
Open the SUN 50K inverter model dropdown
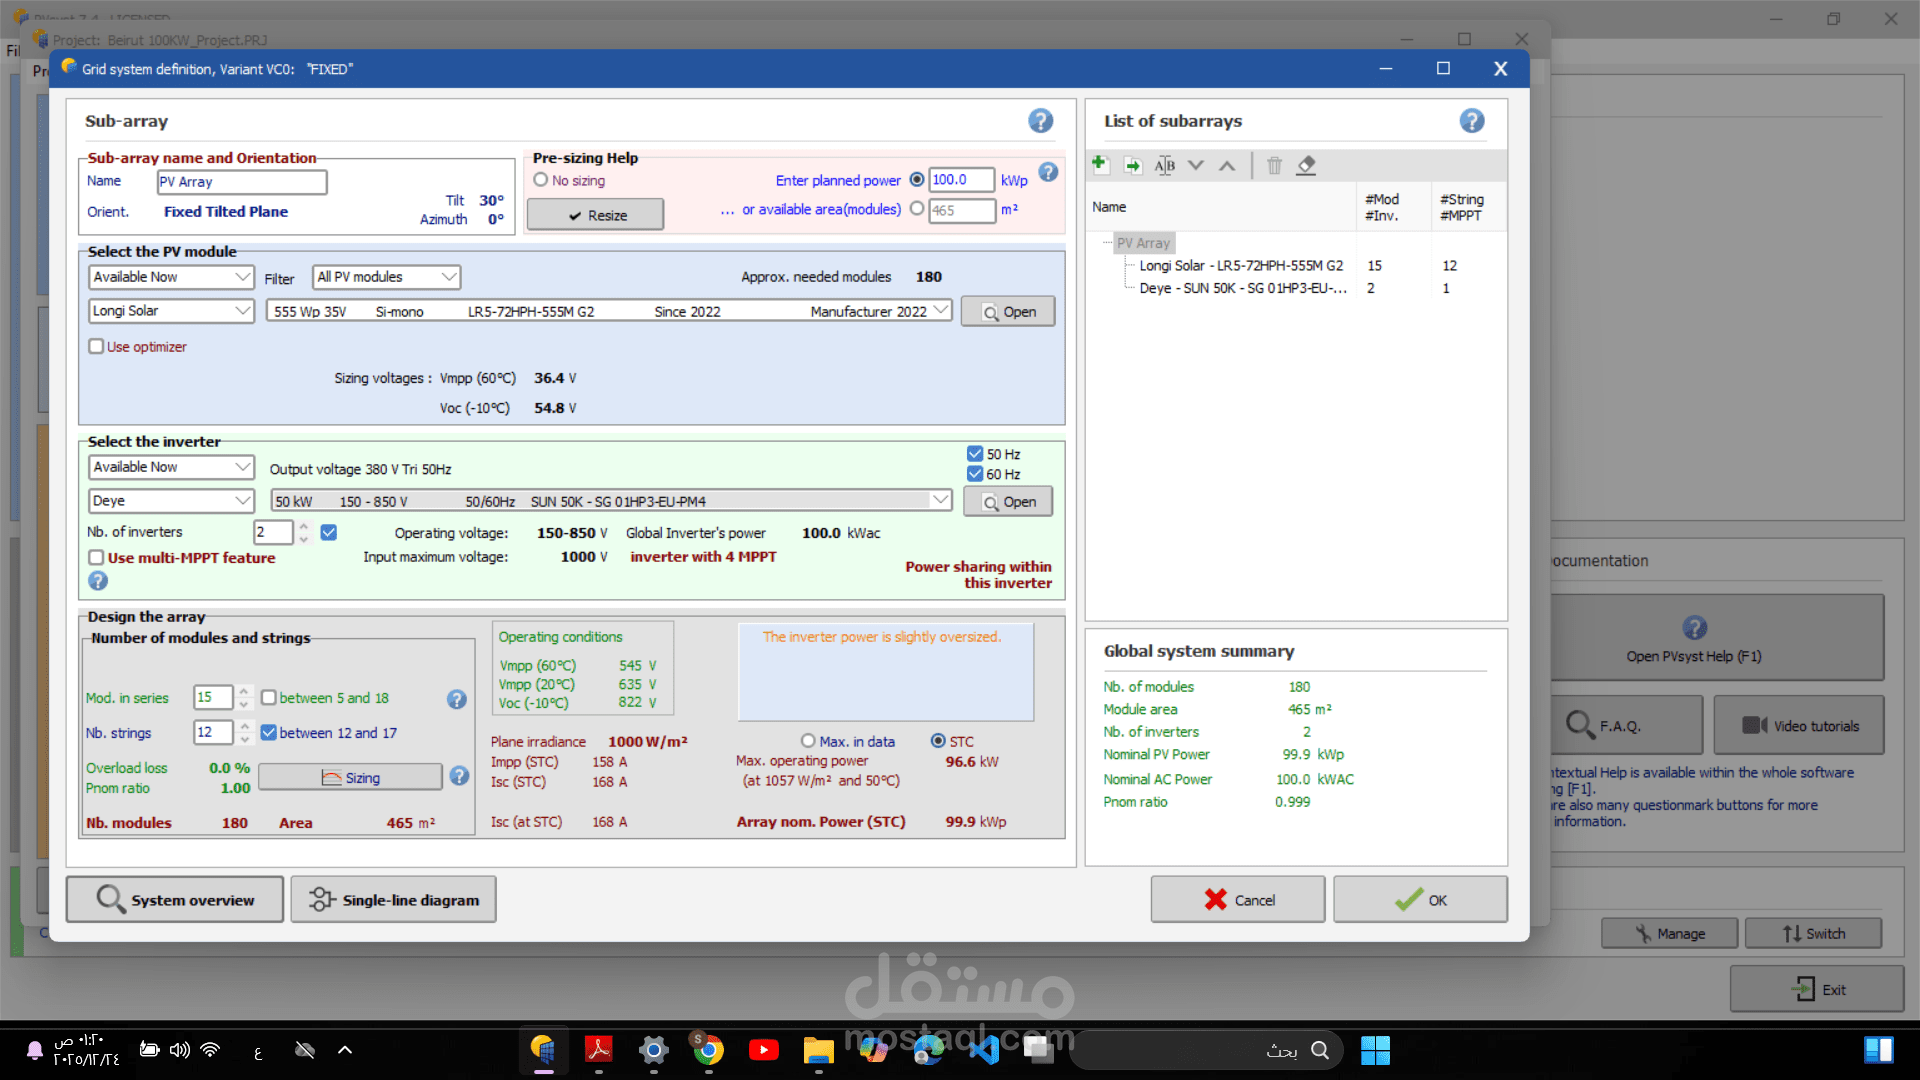(611, 501)
